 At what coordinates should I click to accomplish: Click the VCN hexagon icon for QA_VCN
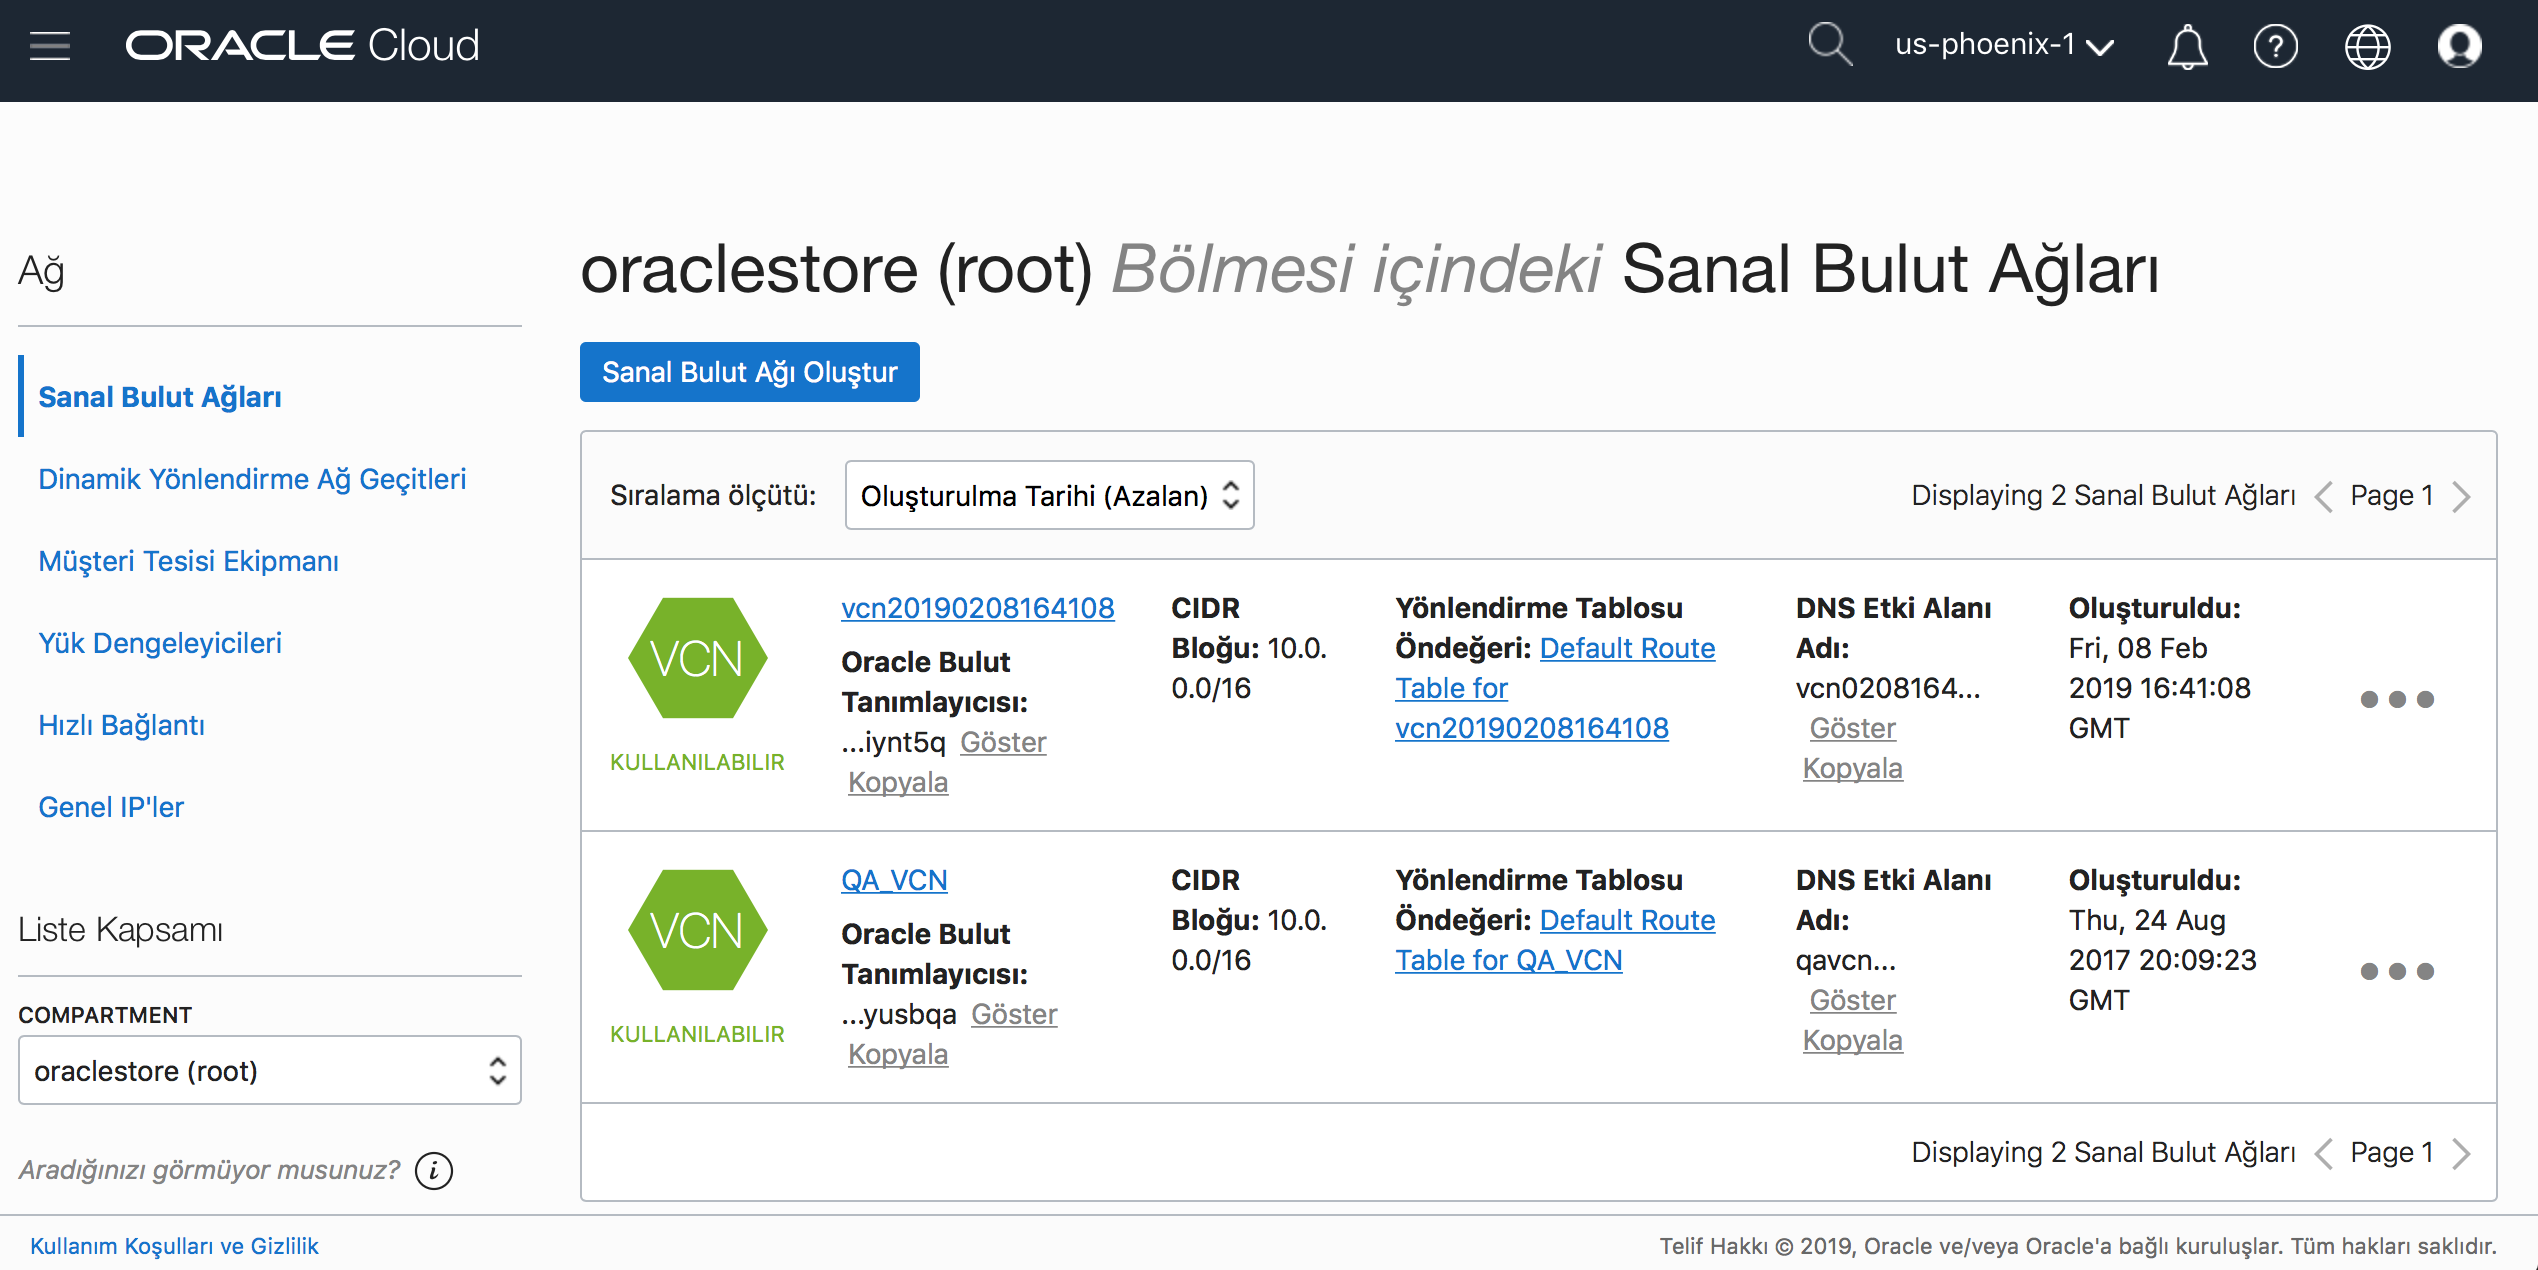(x=697, y=930)
